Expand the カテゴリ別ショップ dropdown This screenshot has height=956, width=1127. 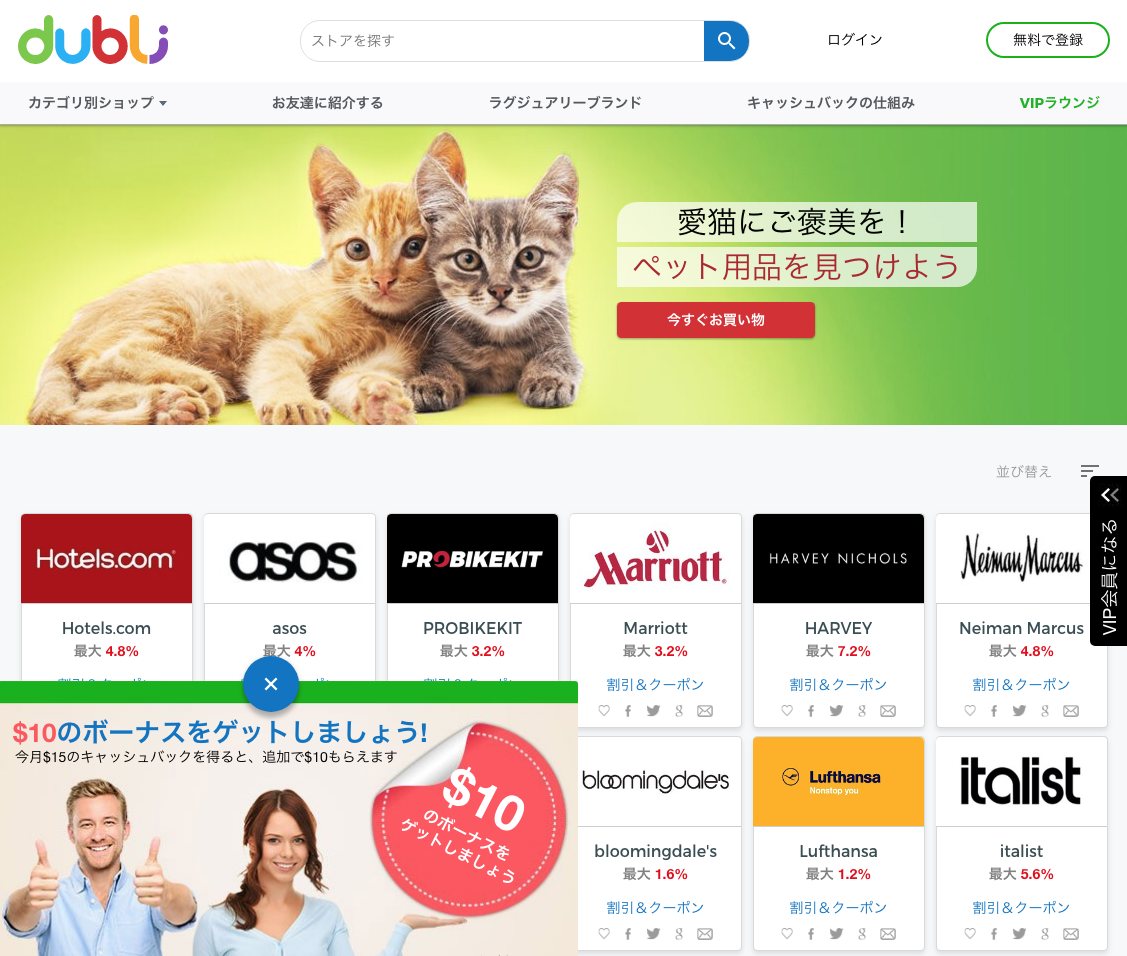click(x=98, y=103)
